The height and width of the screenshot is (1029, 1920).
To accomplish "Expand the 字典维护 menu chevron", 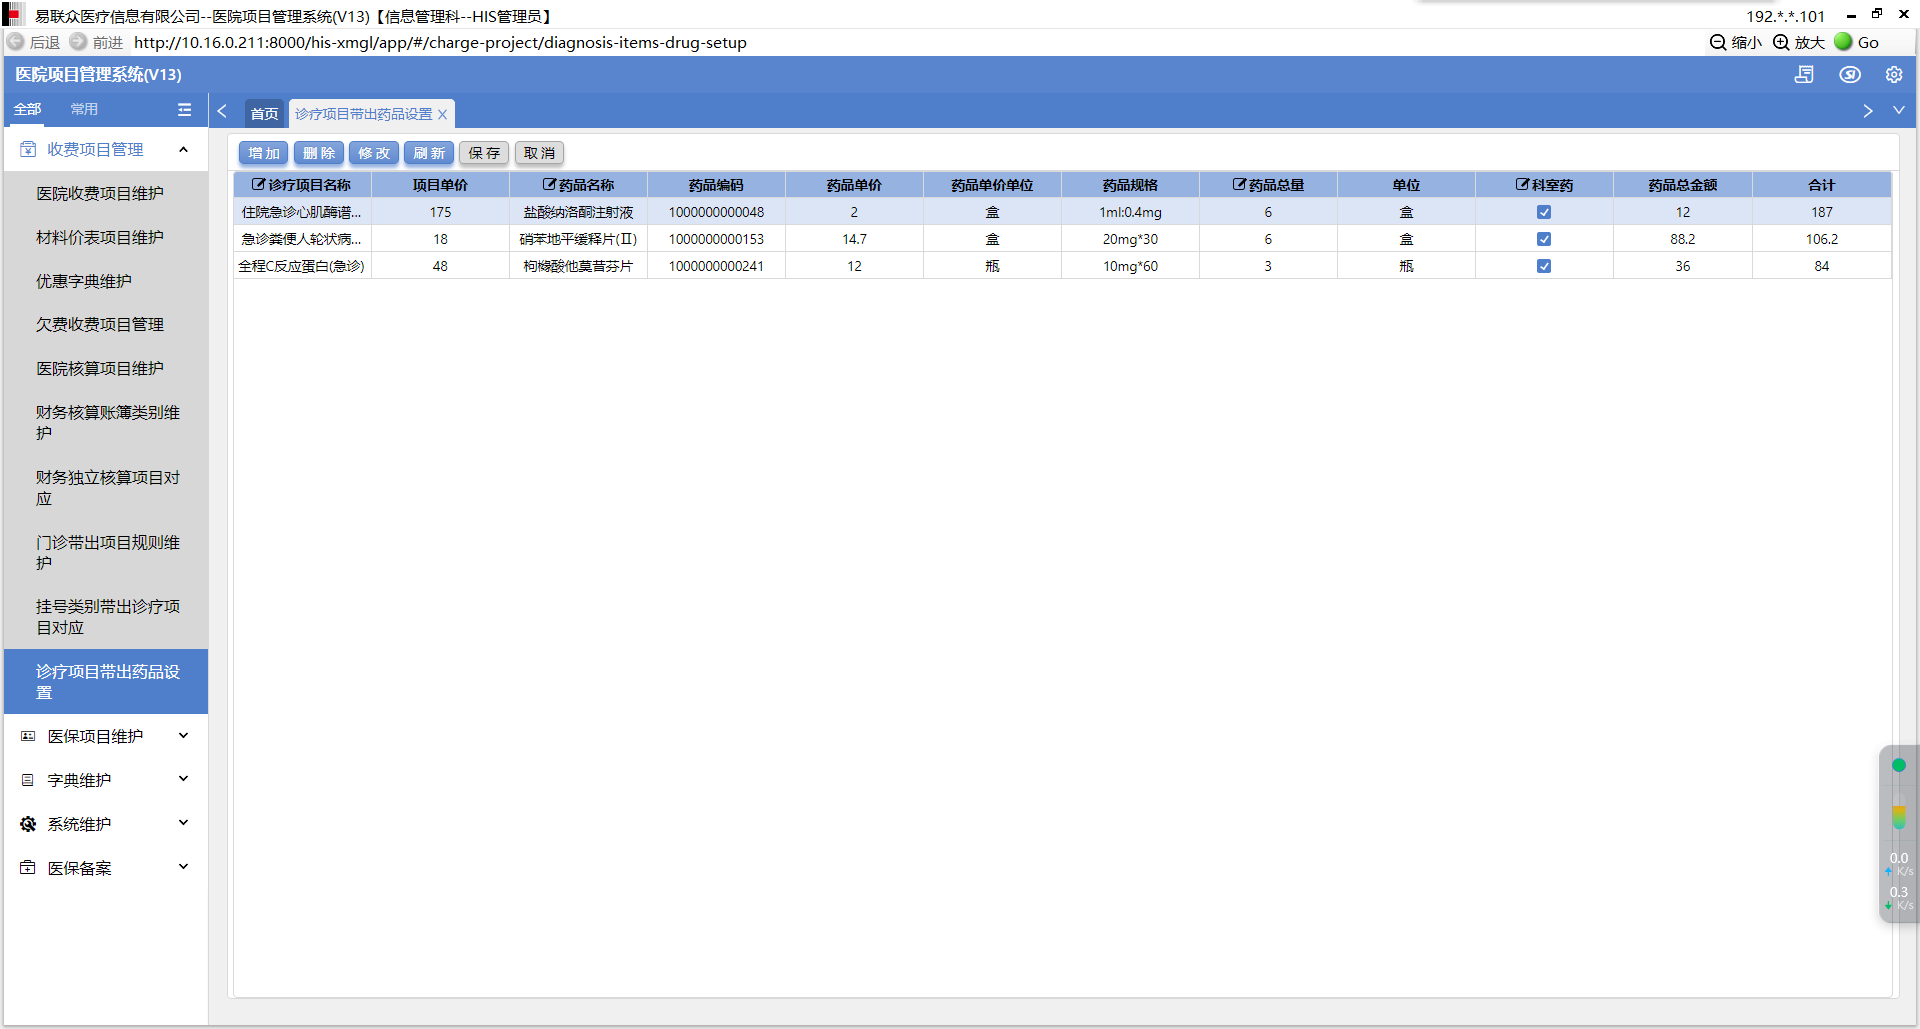I will [183, 780].
